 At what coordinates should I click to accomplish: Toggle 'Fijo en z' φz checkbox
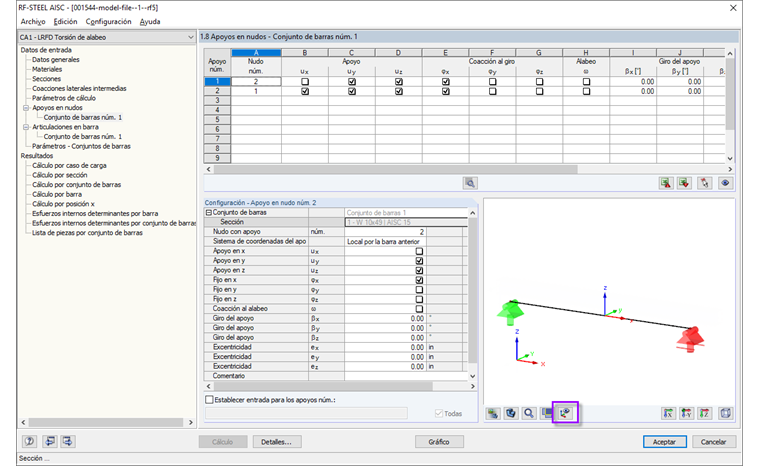click(x=419, y=299)
